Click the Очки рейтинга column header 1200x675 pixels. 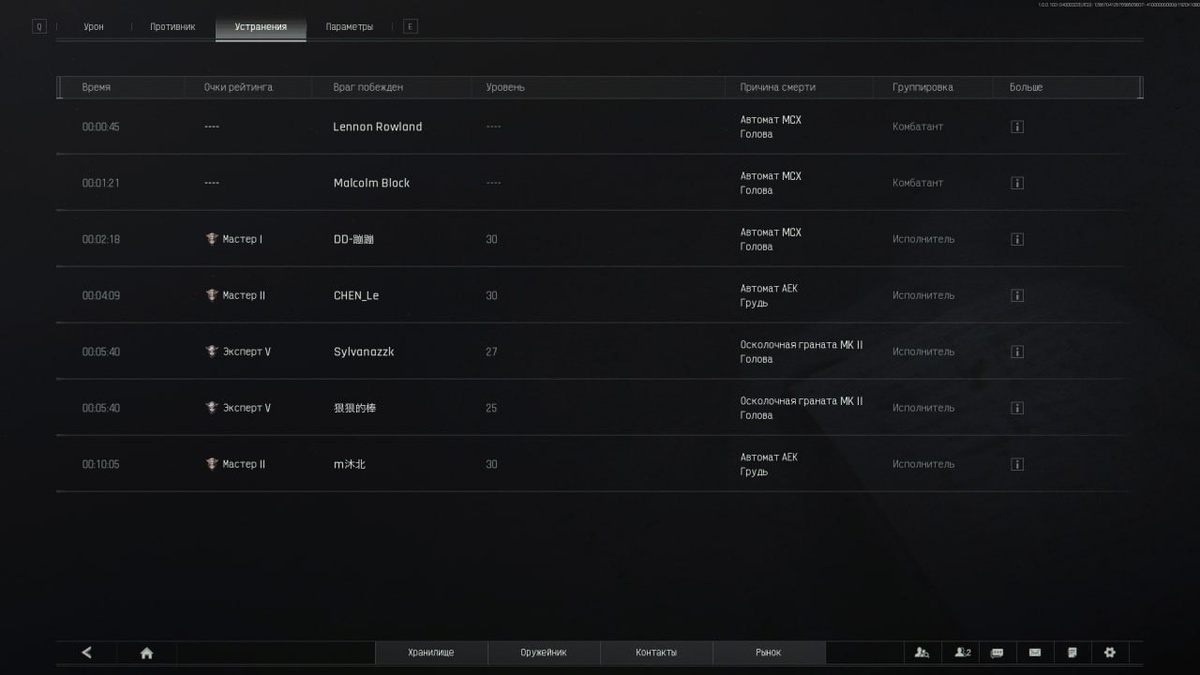238,88
